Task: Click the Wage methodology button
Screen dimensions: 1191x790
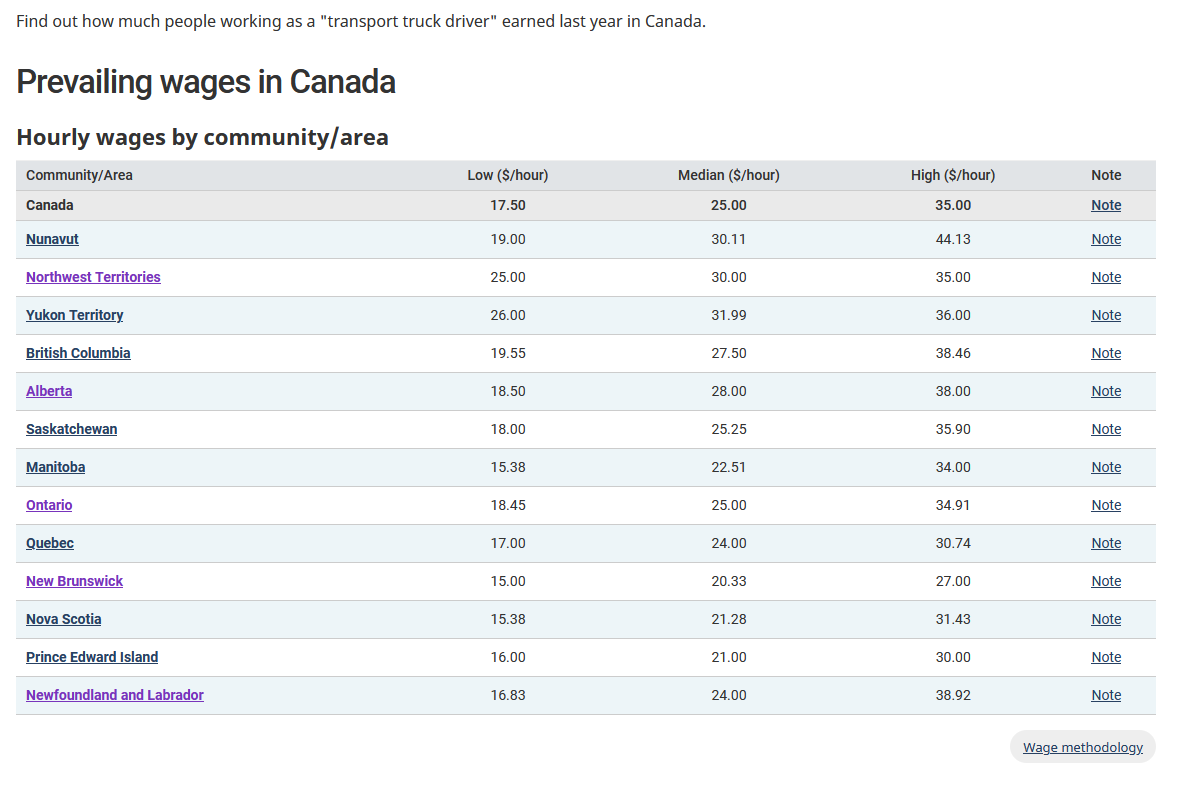Action: coord(1082,747)
